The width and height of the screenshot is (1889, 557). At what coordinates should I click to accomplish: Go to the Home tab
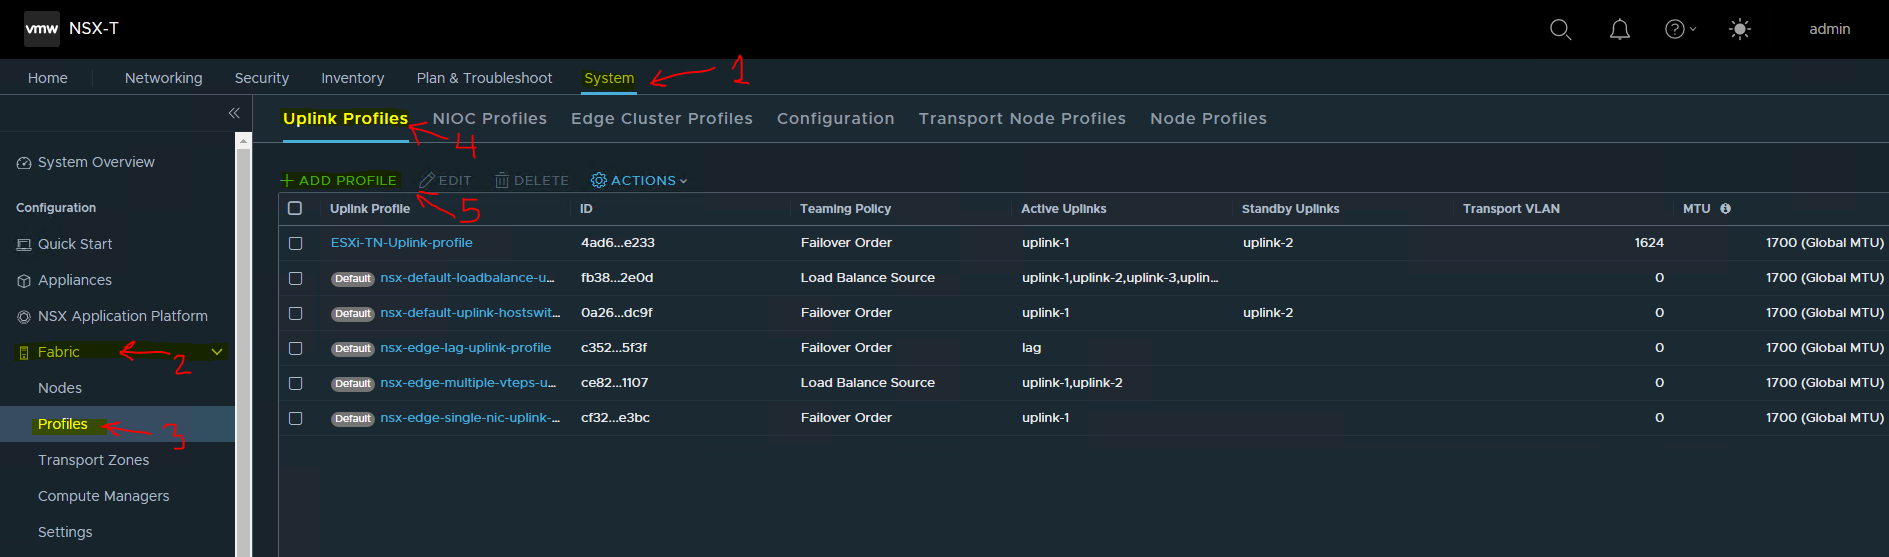pos(48,78)
